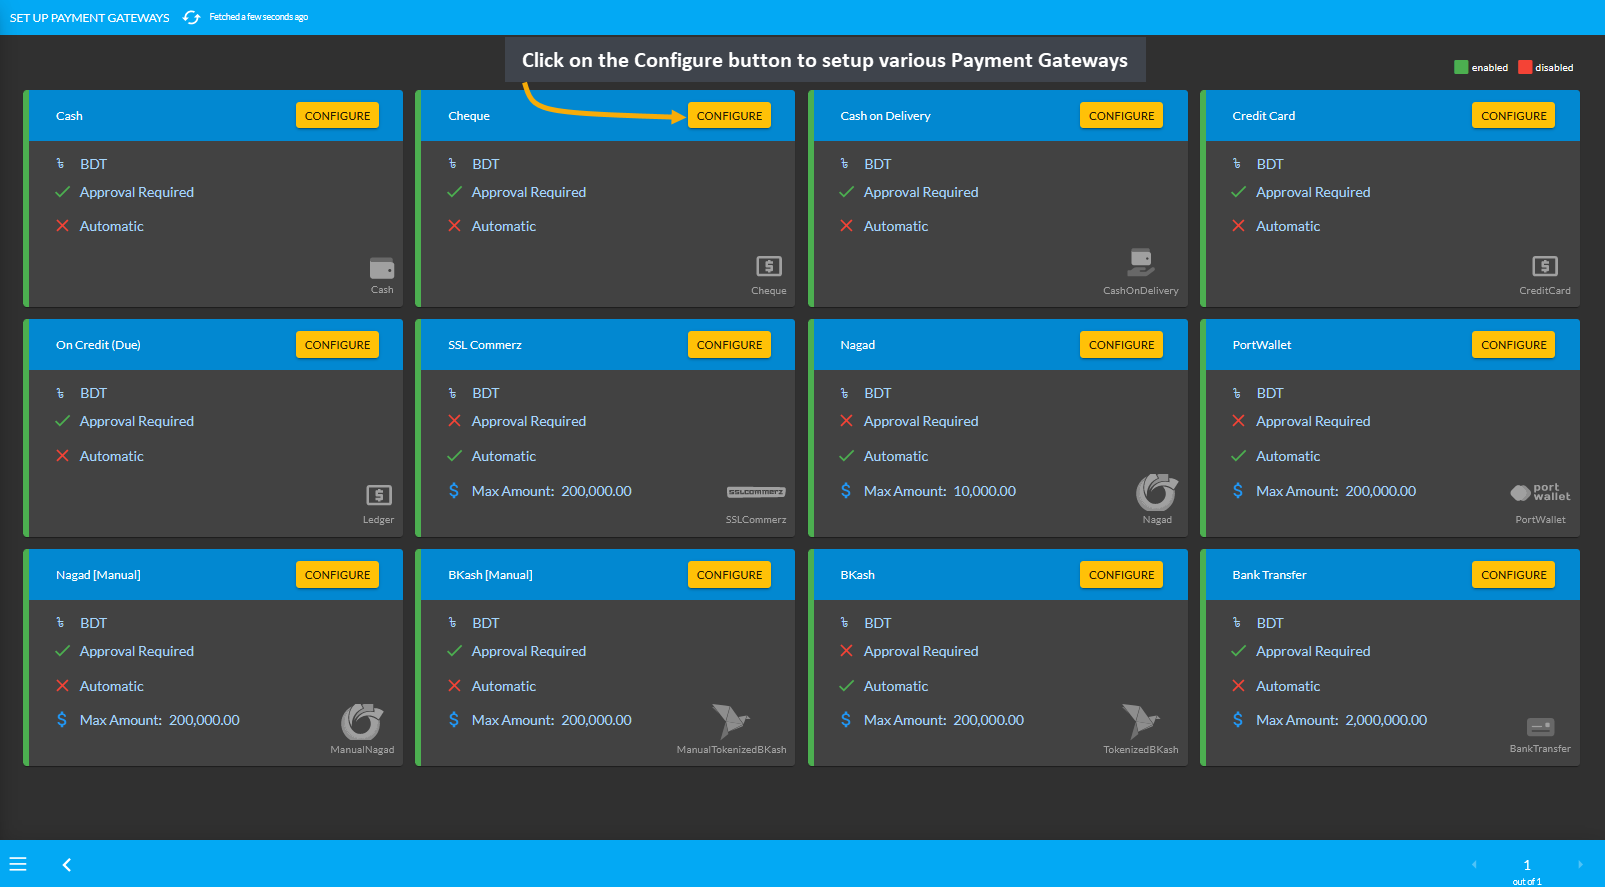Open the hamburger menu in bottom bar
Viewport: 1605px width, 887px height.
pos(18,864)
